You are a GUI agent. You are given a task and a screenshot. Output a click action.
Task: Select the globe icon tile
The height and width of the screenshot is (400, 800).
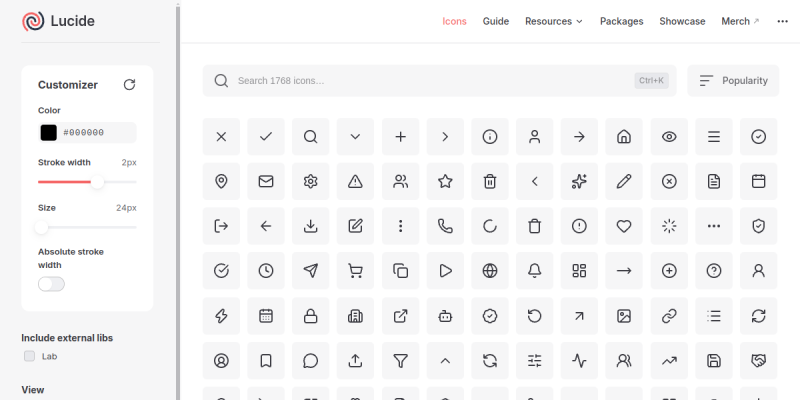pos(490,270)
